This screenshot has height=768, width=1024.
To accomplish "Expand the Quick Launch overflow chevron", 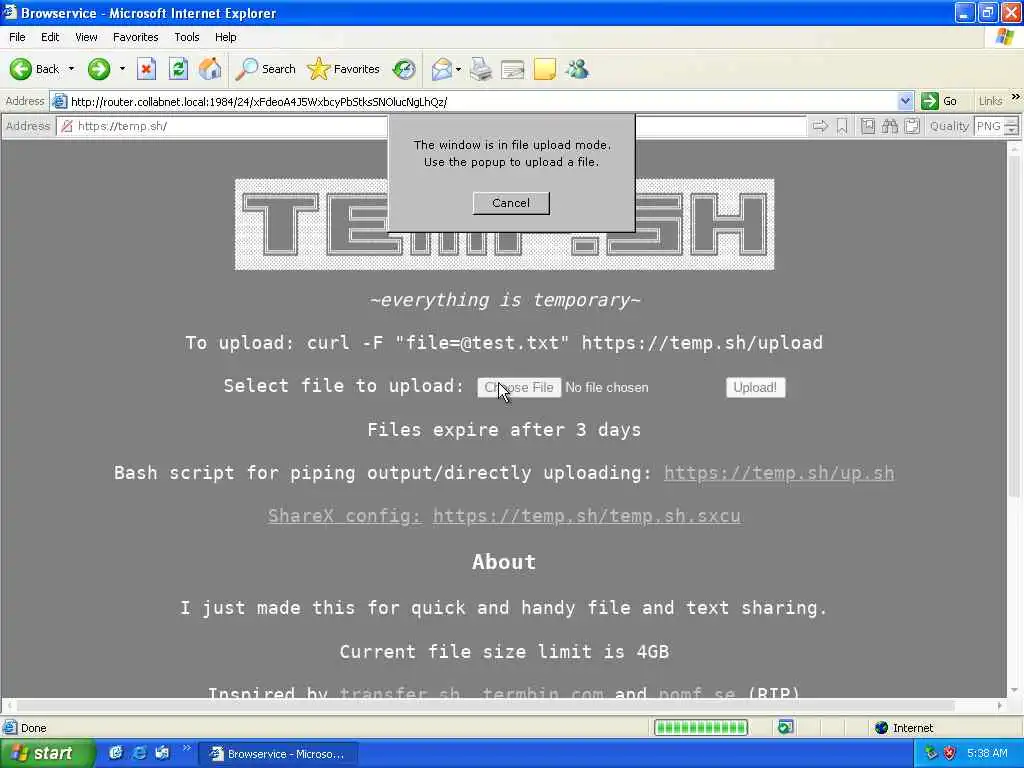I will click(x=186, y=748).
